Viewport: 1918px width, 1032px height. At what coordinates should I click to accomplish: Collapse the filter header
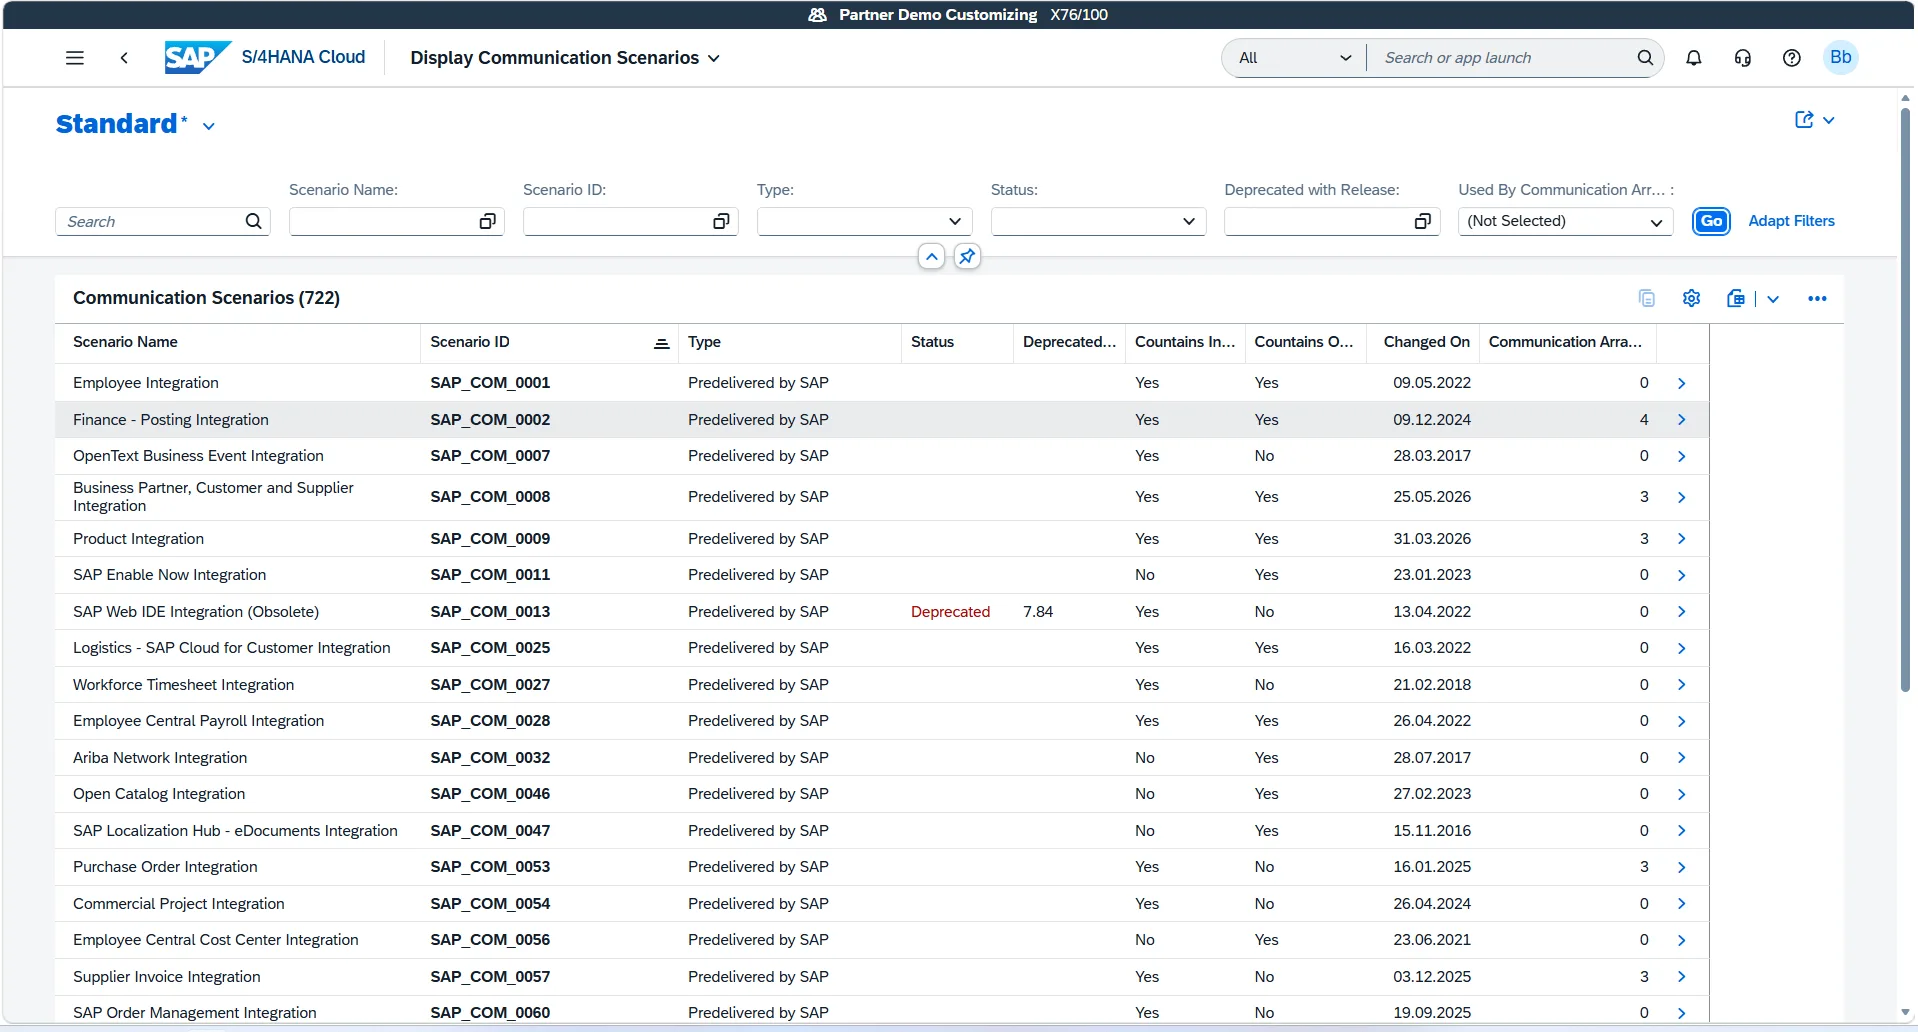[x=931, y=257]
